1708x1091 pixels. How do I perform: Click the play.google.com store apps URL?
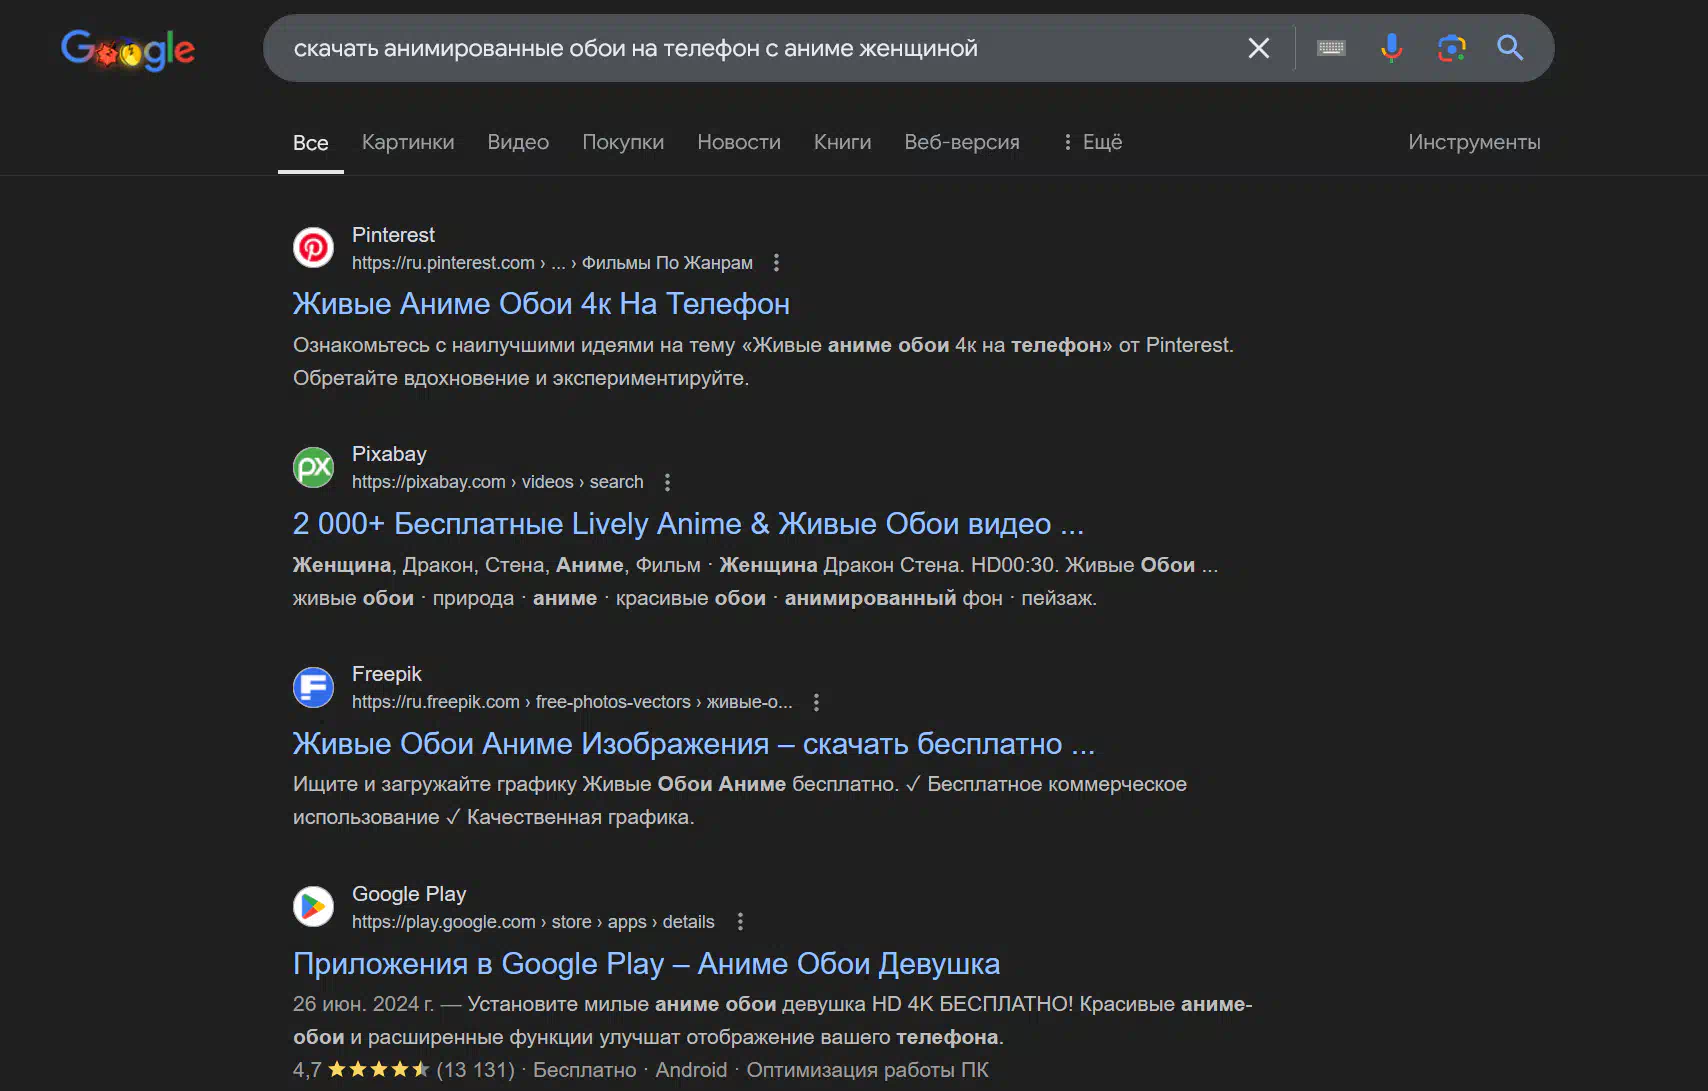click(x=533, y=922)
